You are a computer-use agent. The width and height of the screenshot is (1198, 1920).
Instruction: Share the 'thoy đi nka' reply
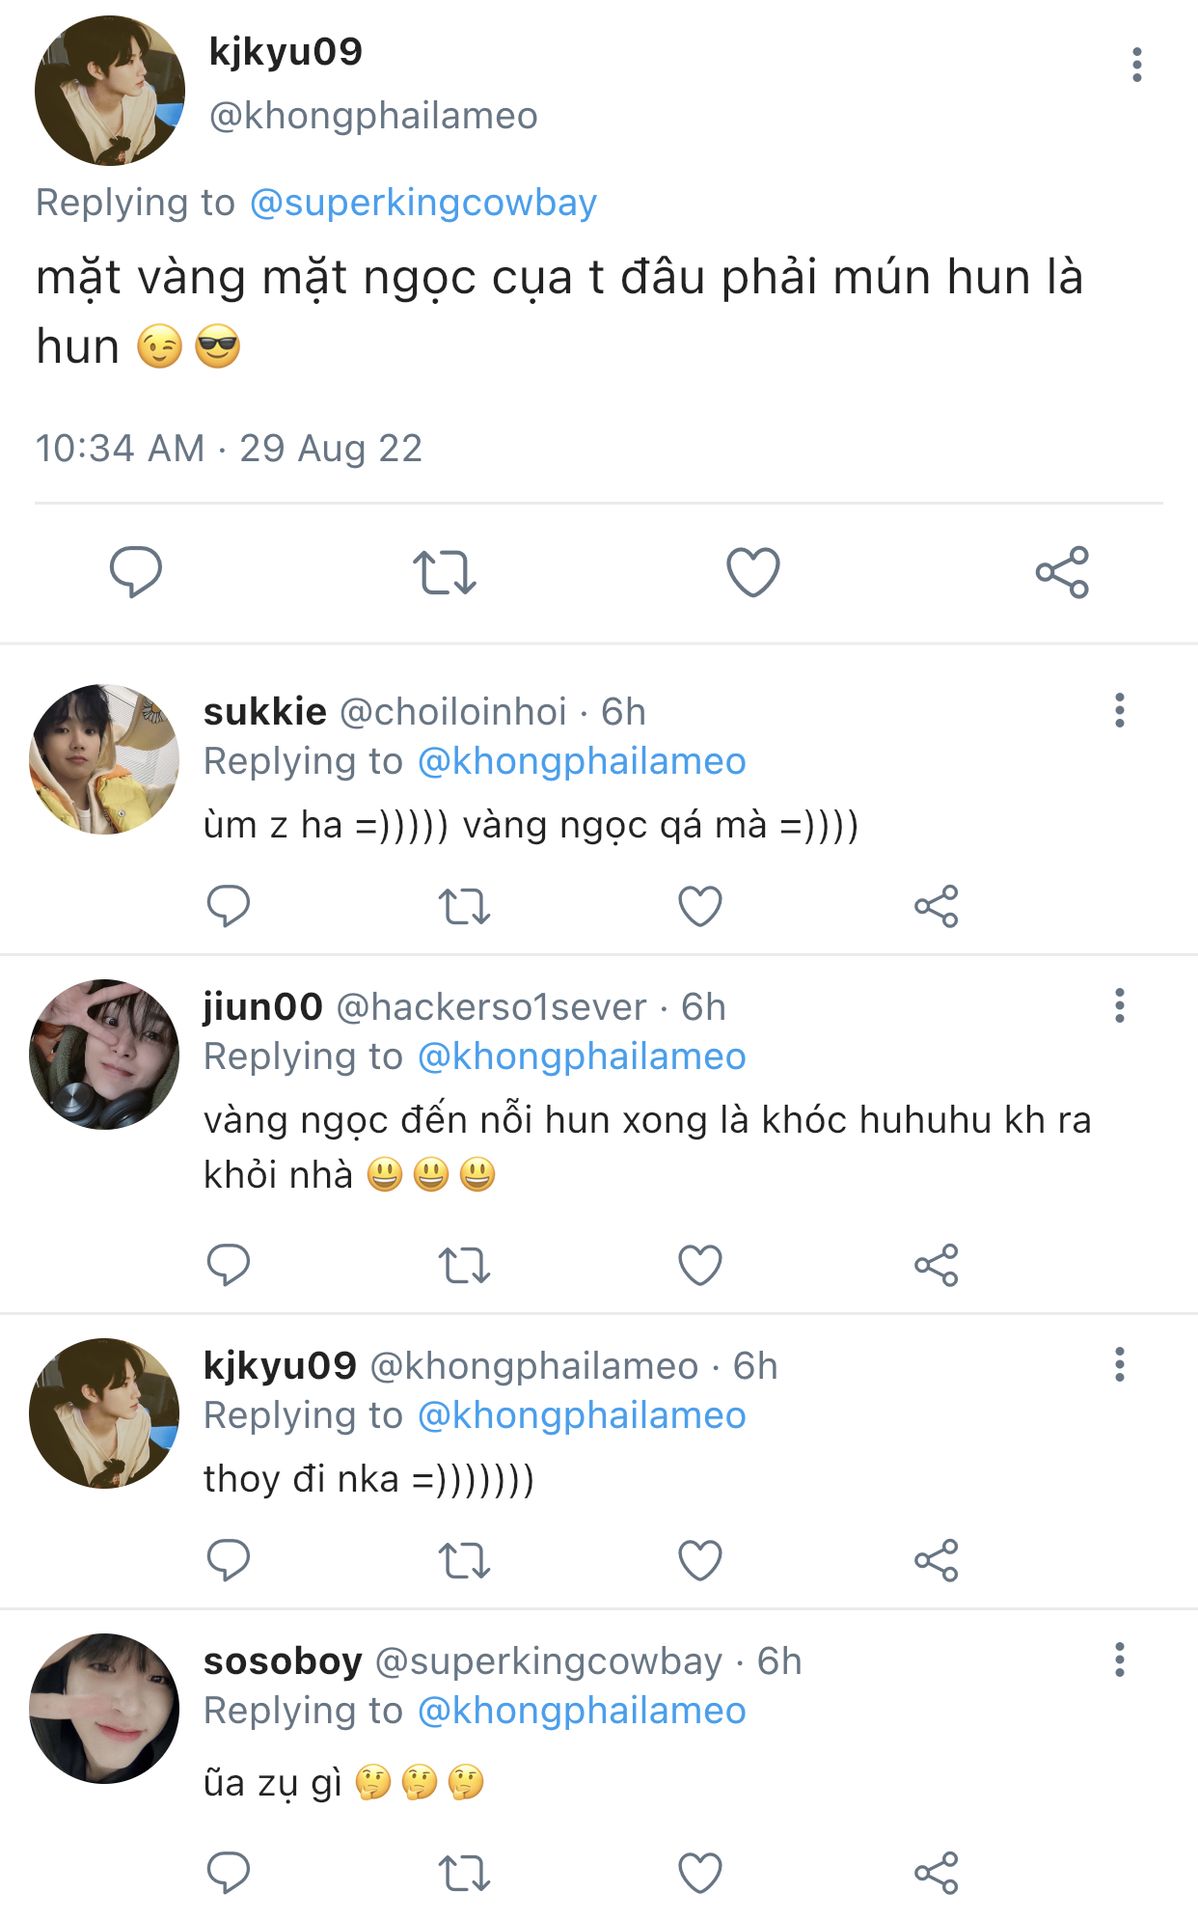click(x=936, y=1560)
